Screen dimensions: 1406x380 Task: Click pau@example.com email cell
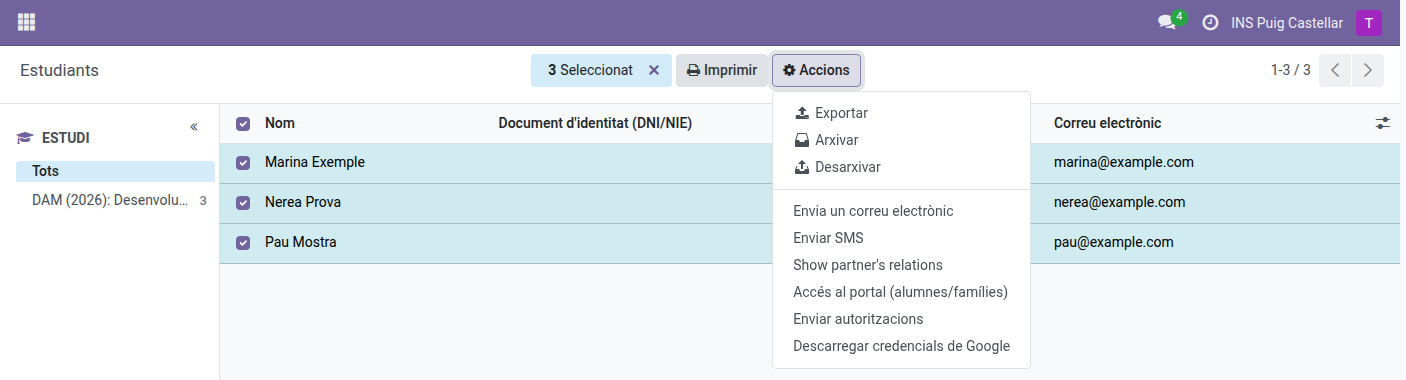pyautogui.click(x=1114, y=242)
